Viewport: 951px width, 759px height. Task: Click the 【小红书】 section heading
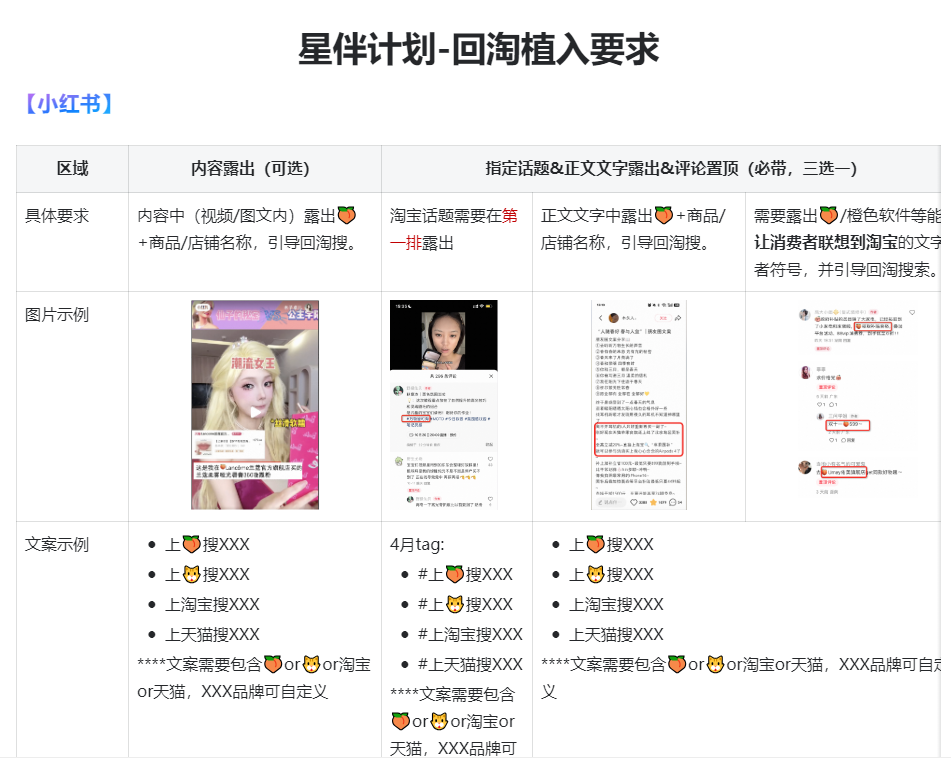[67, 103]
